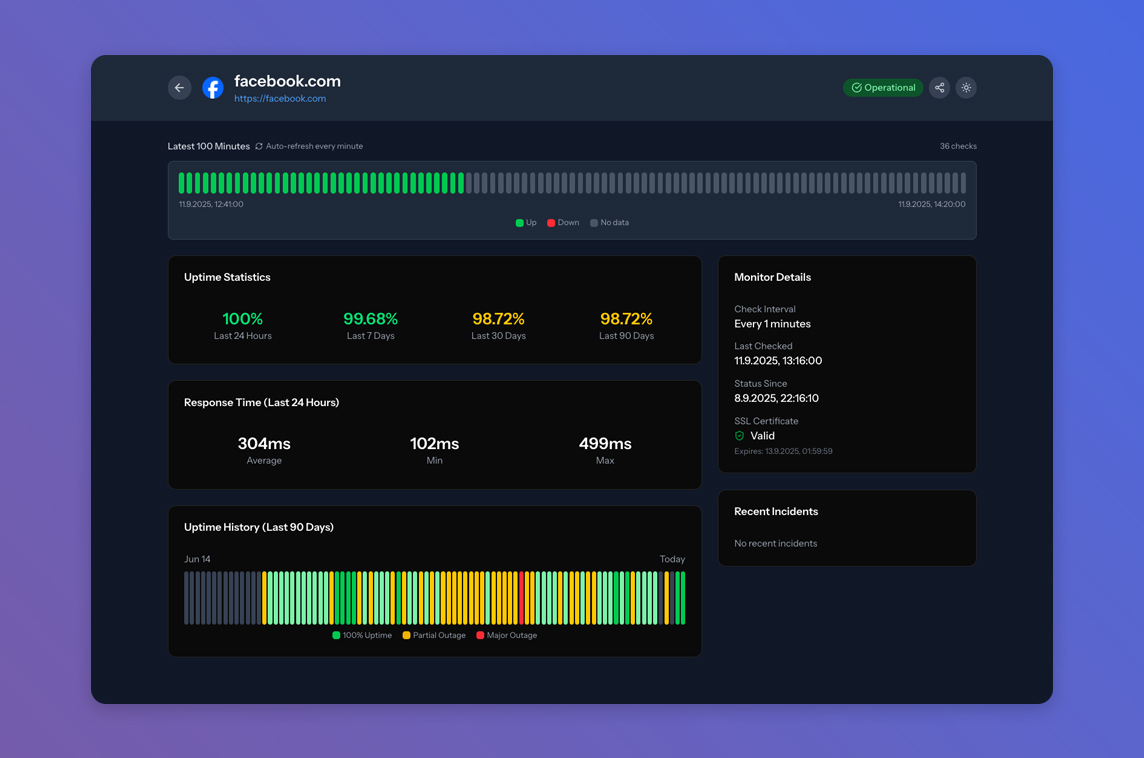Click the auto-refresh circular arrows icon
Image resolution: width=1144 pixels, height=758 pixels.
pos(259,147)
